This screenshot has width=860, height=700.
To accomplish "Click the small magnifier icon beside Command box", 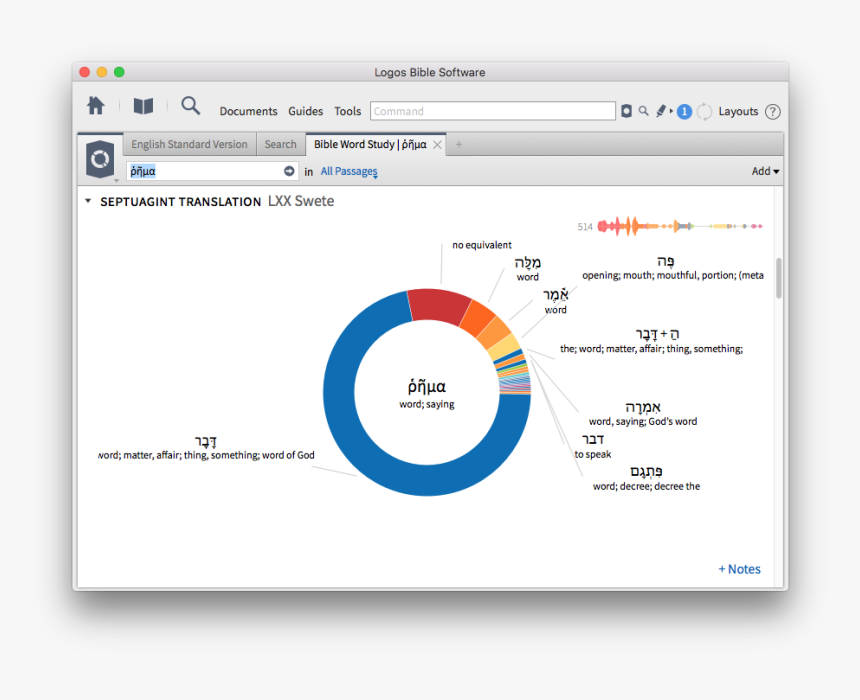I will [643, 111].
